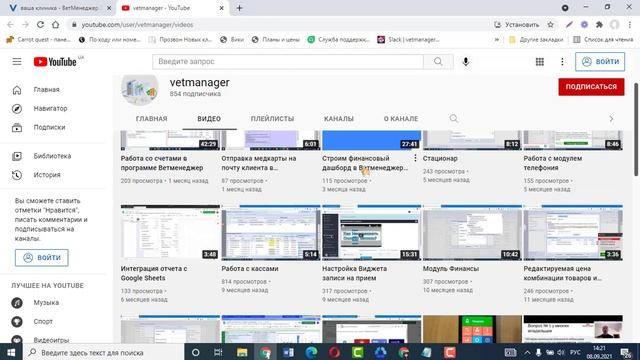Viewport: 640px width, 360px height.
Task: Go to История in the sidebar
Action: [x=47, y=175]
